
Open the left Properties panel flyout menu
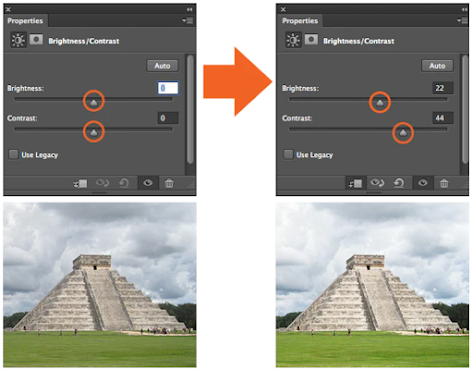188,21
